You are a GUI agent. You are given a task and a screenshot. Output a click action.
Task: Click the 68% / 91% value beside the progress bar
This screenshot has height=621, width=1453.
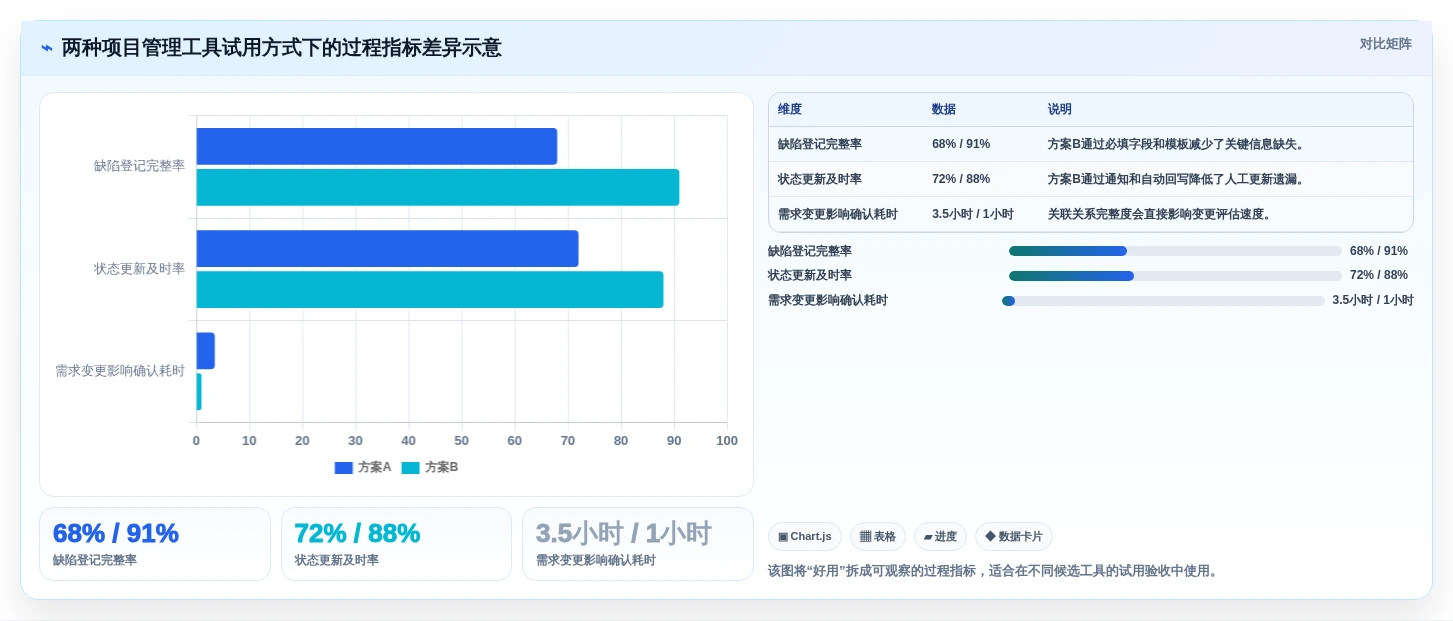[1378, 251]
